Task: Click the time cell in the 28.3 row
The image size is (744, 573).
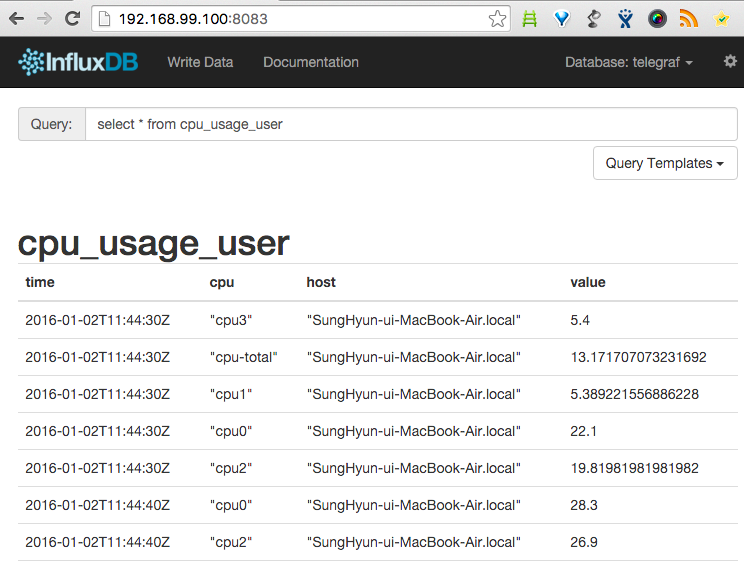Action: pyautogui.click(x=97, y=505)
